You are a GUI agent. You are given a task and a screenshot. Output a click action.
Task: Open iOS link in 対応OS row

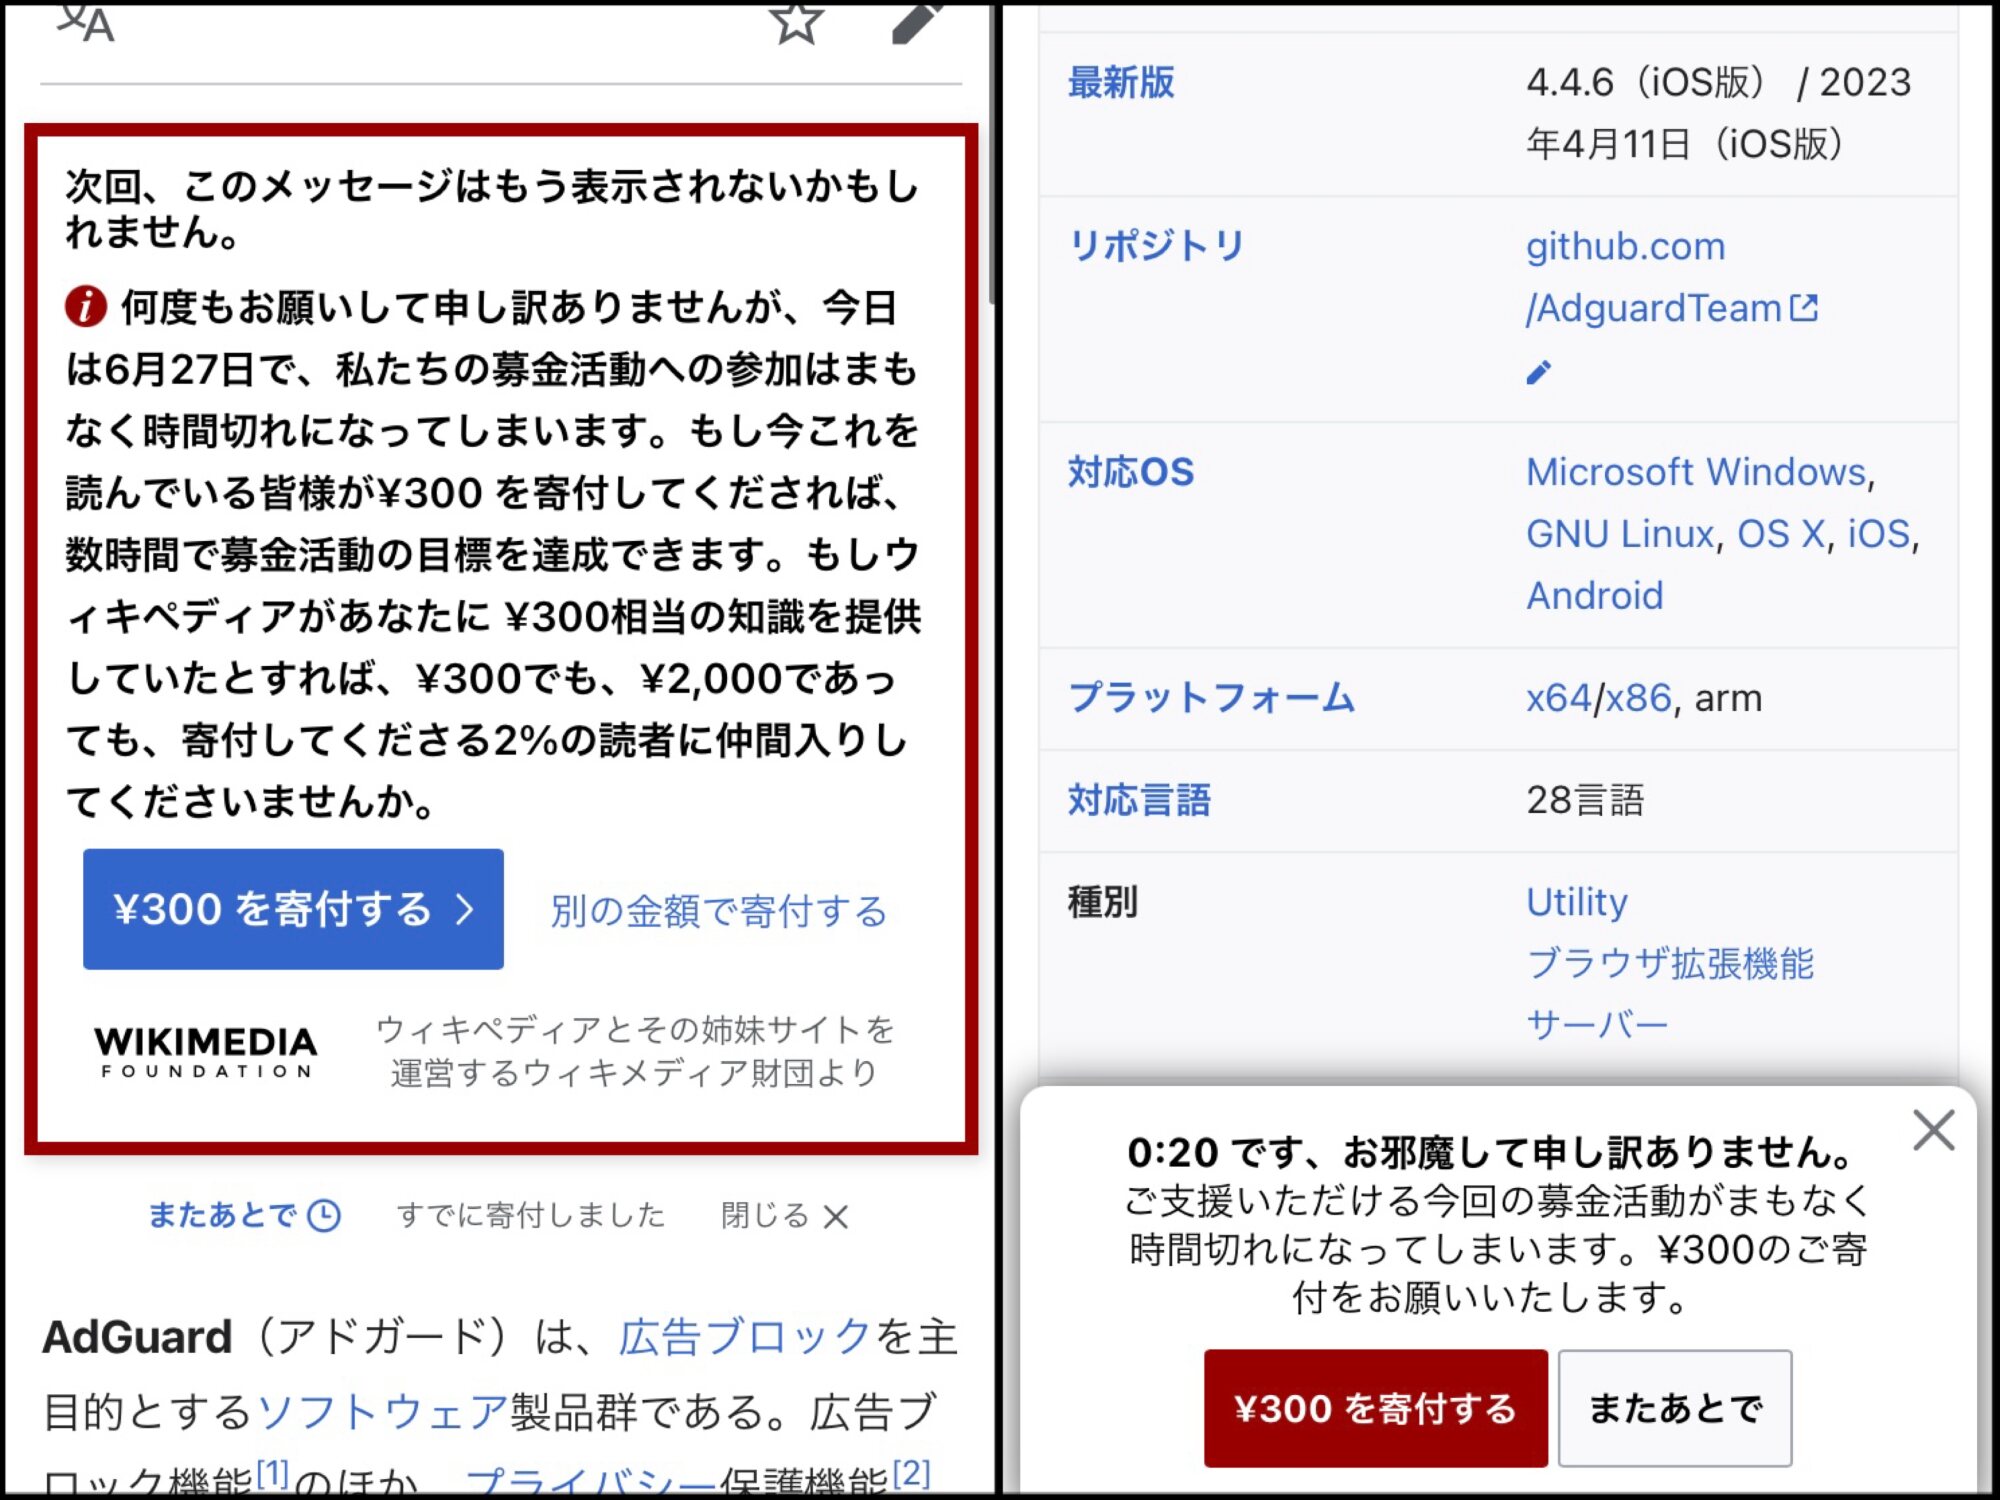click(1879, 533)
